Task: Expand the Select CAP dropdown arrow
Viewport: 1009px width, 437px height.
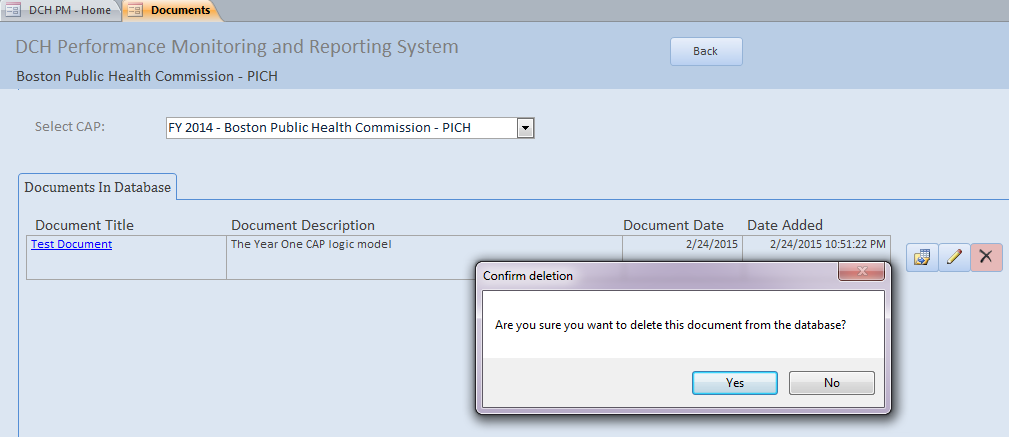Action: pos(526,128)
